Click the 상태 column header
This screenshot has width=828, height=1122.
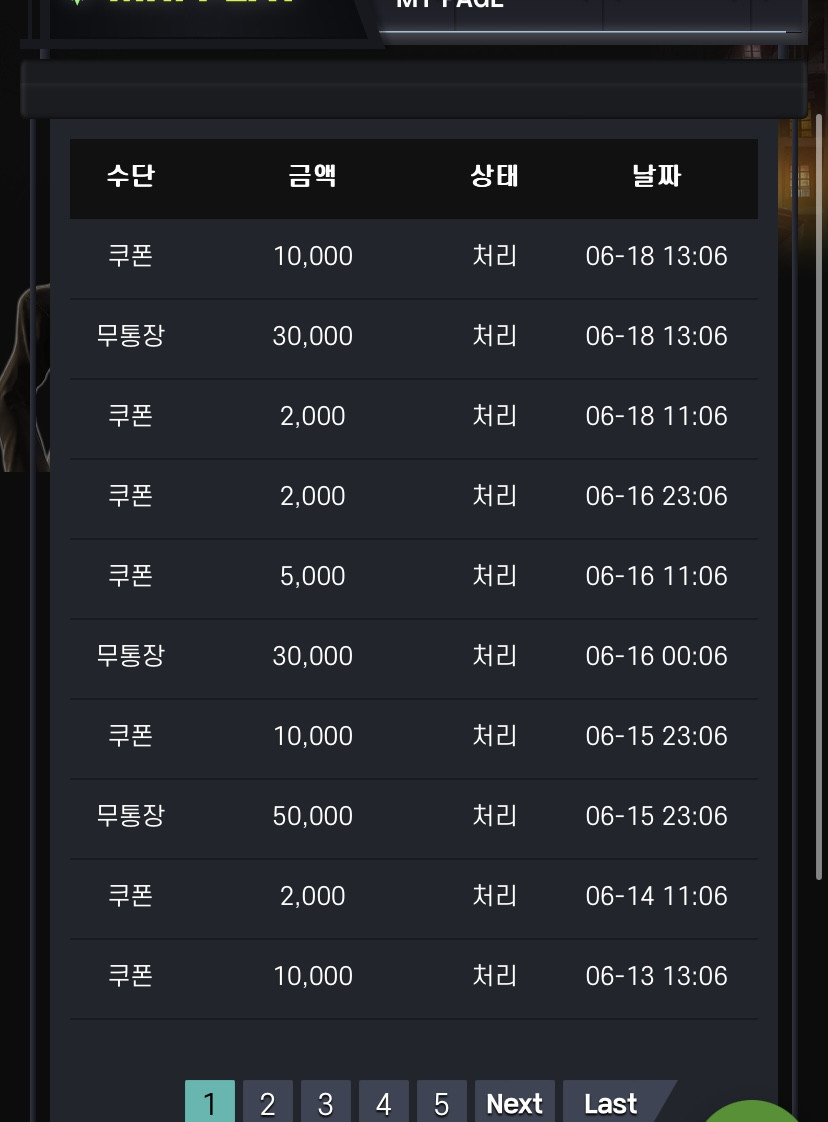(495, 175)
